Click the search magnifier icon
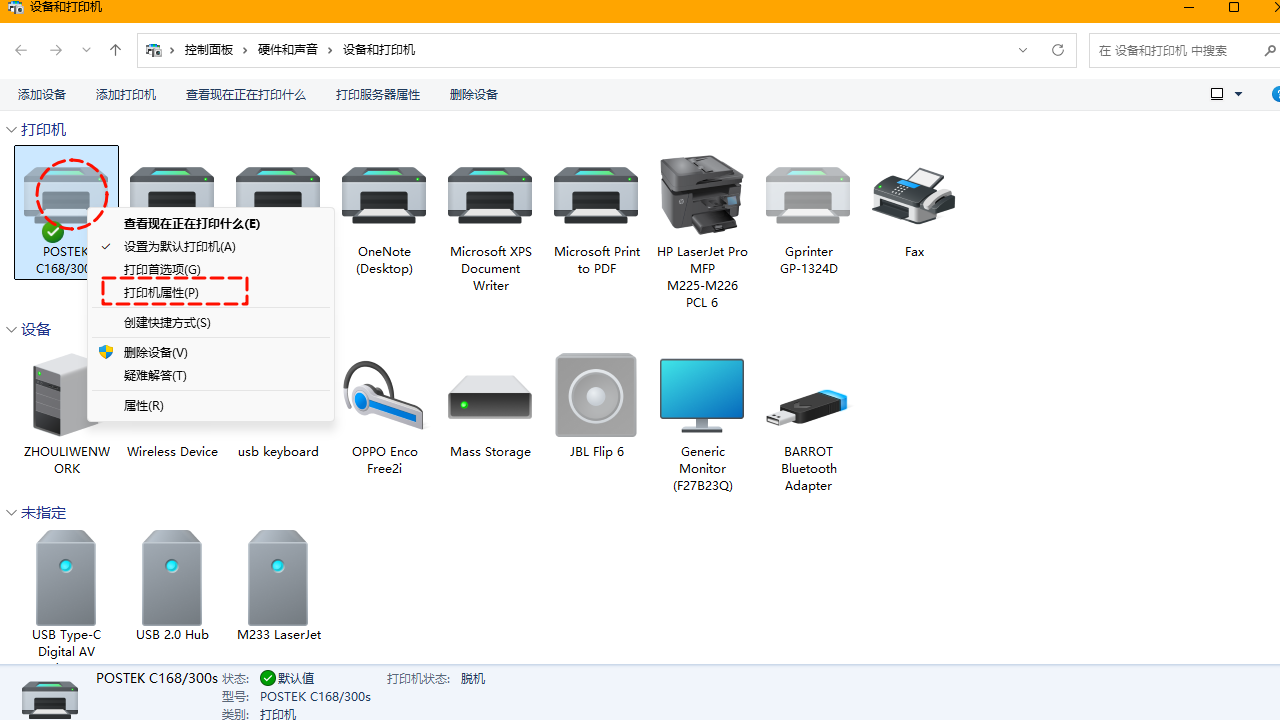The width and height of the screenshot is (1280, 720). click(1271, 50)
